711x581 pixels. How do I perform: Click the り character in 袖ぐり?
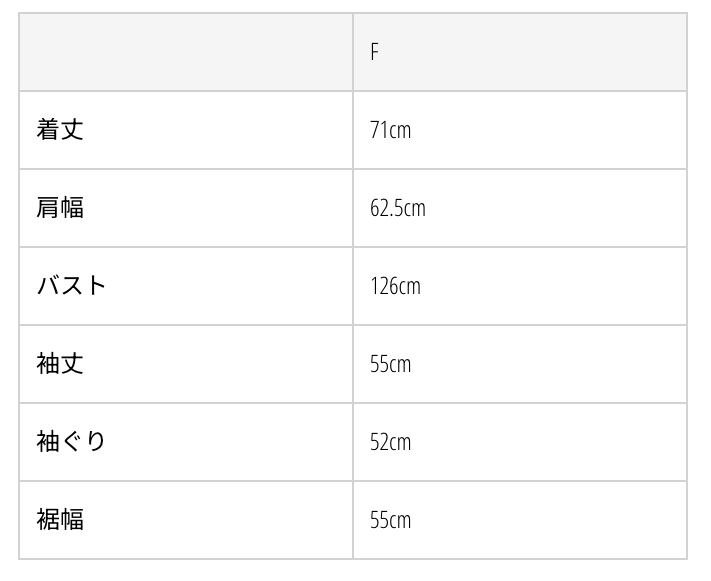[x=96, y=442]
